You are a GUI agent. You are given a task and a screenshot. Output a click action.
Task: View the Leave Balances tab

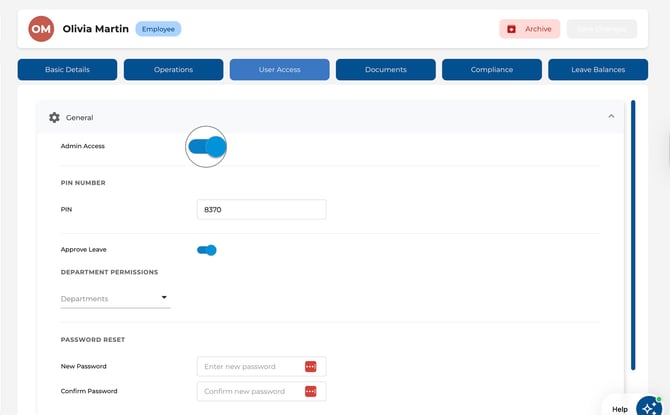pos(598,70)
